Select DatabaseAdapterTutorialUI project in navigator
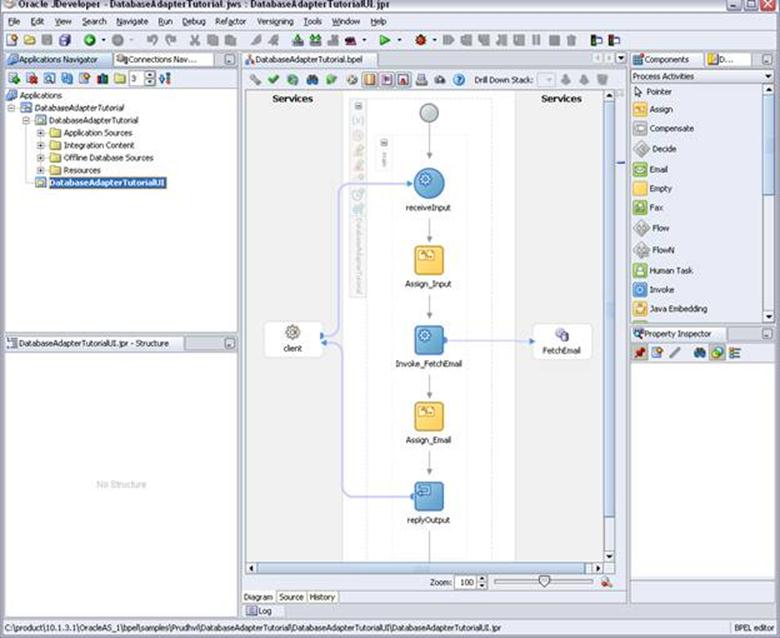The width and height of the screenshot is (780, 638). pos(107,182)
